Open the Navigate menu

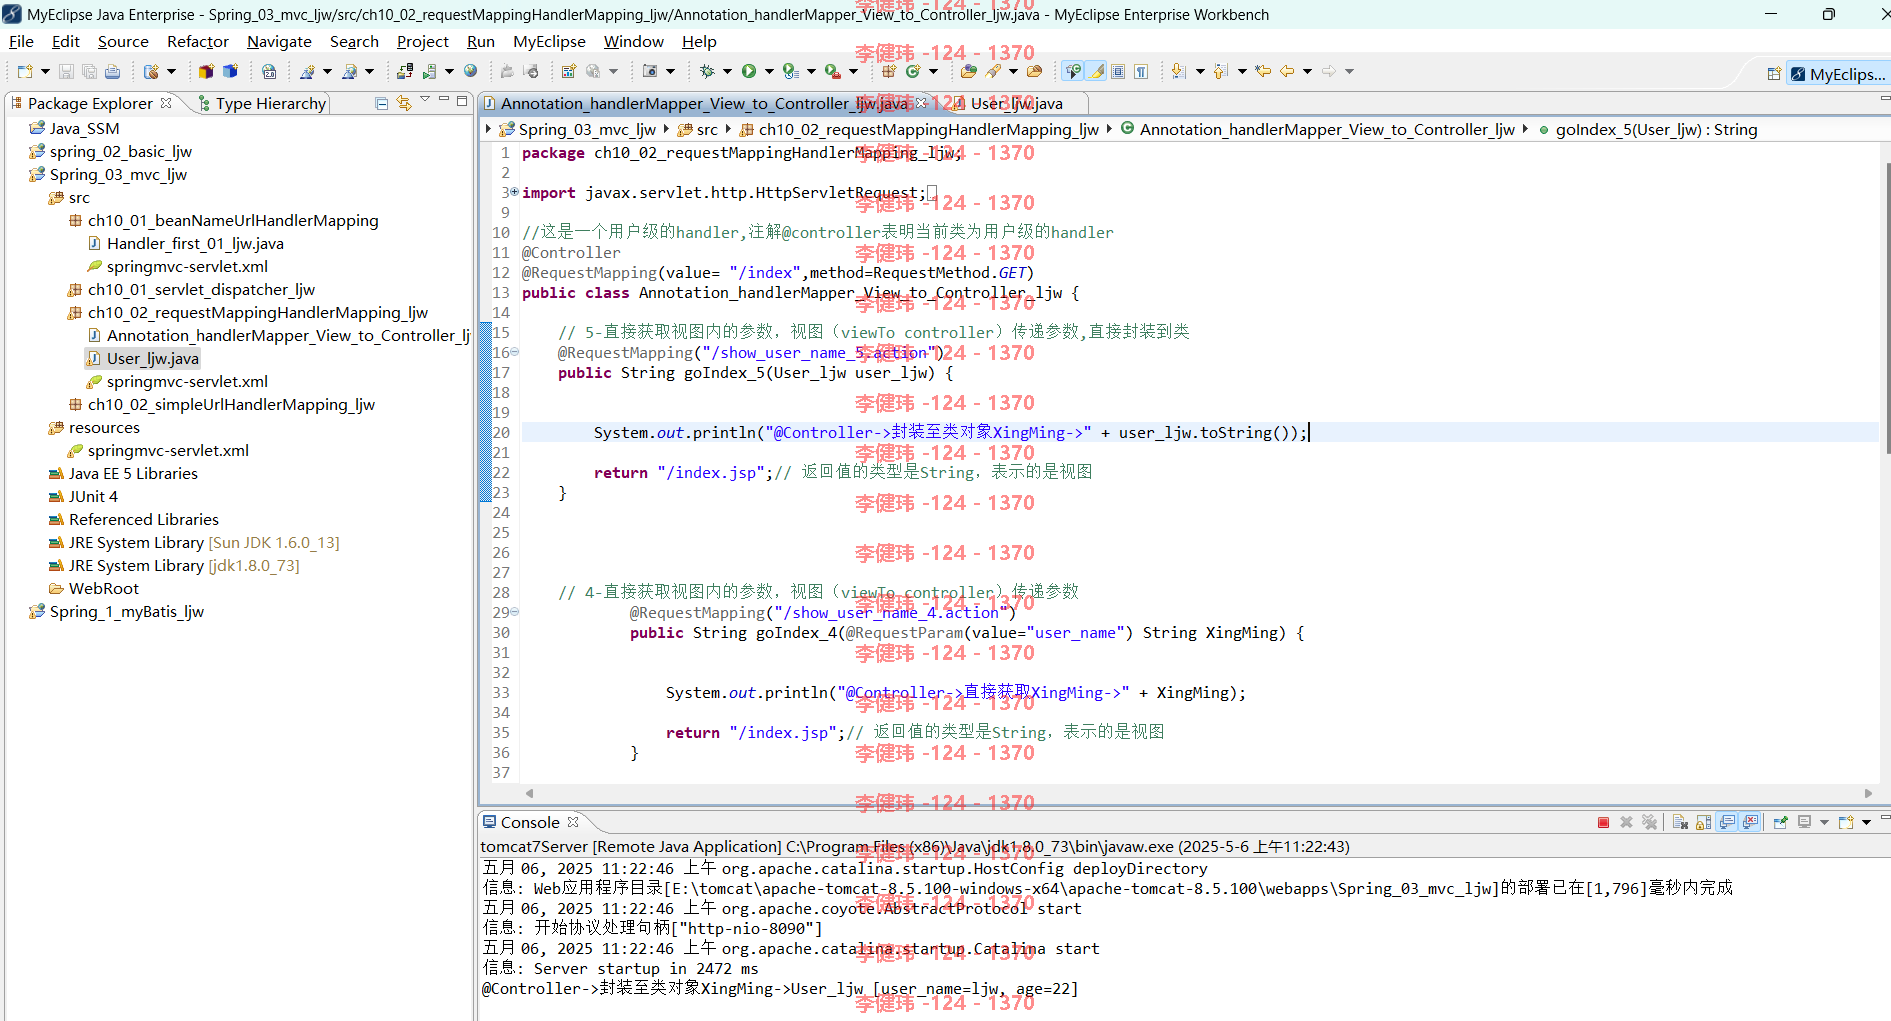279,41
